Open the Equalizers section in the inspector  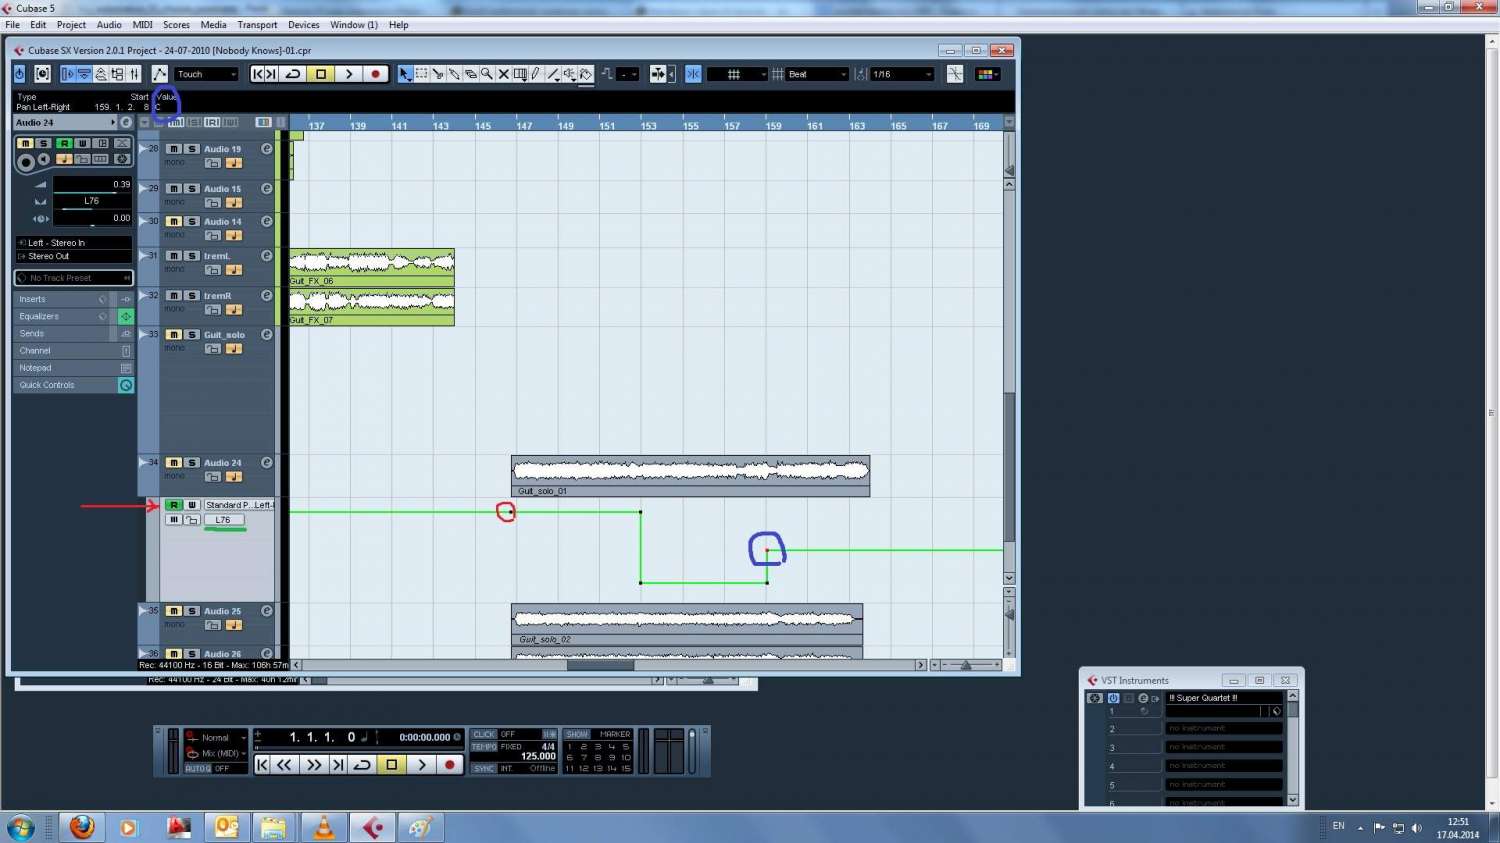click(40, 316)
